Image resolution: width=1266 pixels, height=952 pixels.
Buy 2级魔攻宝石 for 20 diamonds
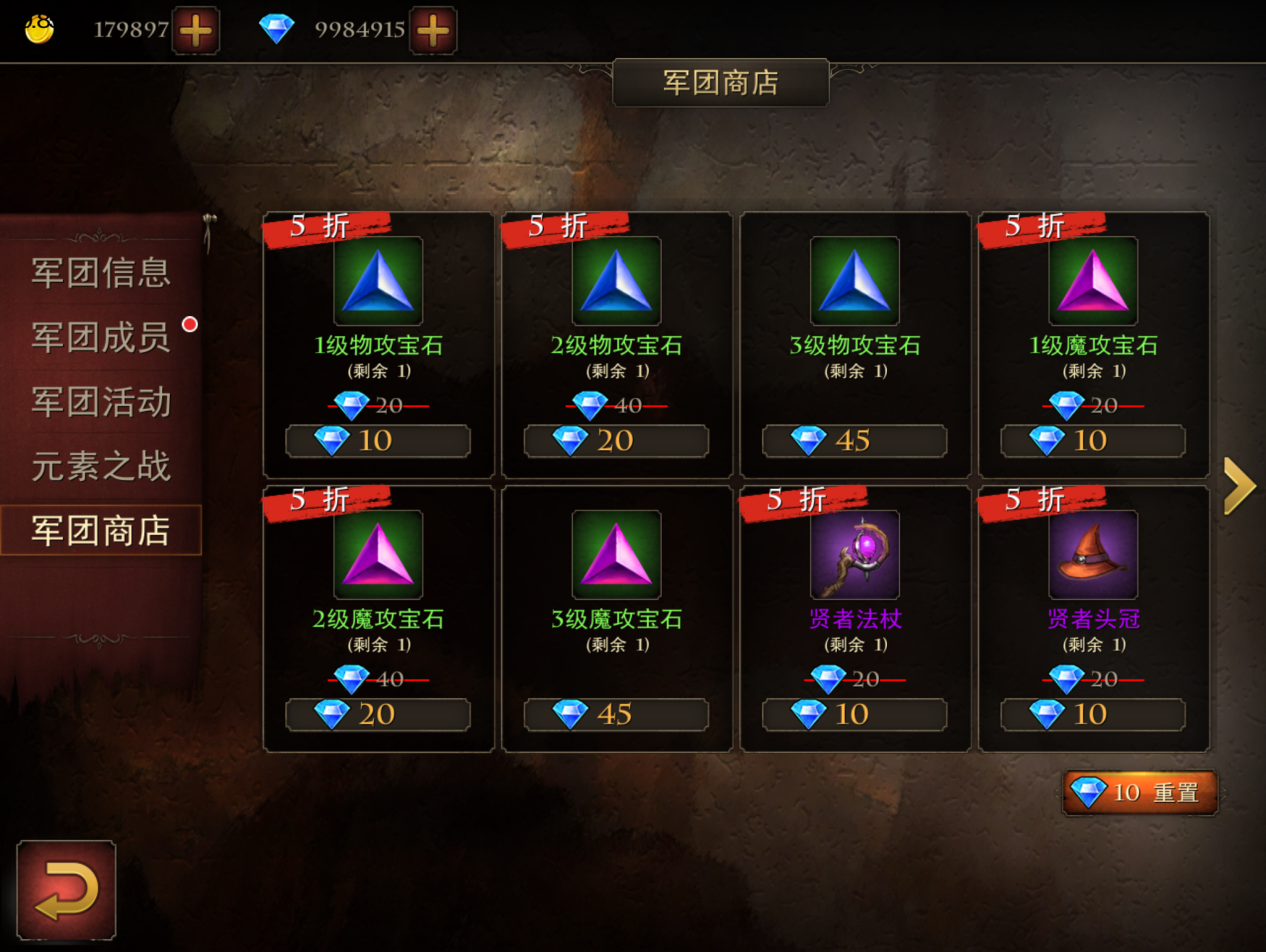pos(378,715)
